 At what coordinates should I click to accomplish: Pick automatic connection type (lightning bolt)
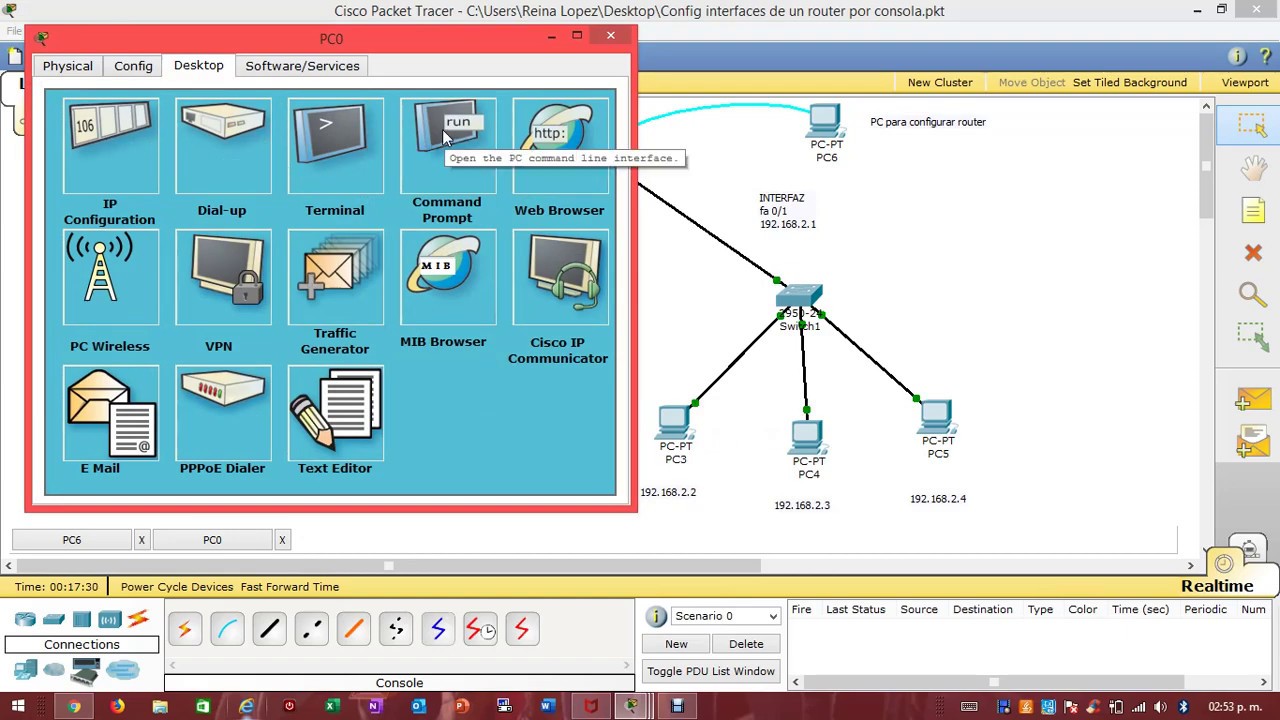point(185,629)
